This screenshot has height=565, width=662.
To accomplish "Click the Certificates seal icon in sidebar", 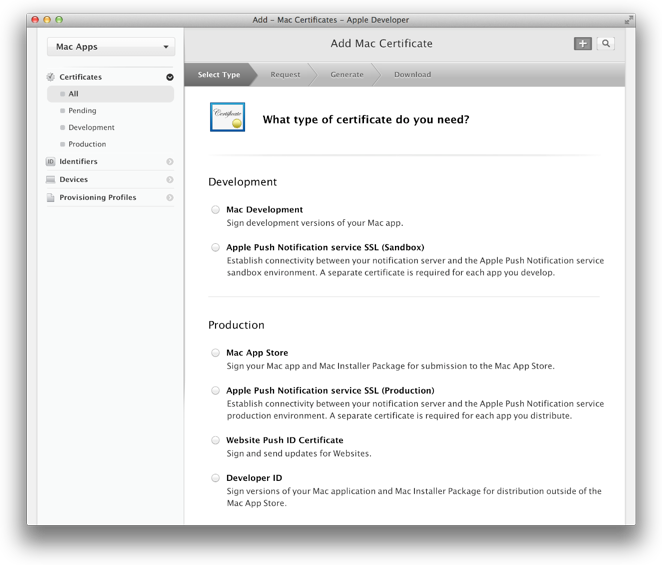I will pos(51,77).
